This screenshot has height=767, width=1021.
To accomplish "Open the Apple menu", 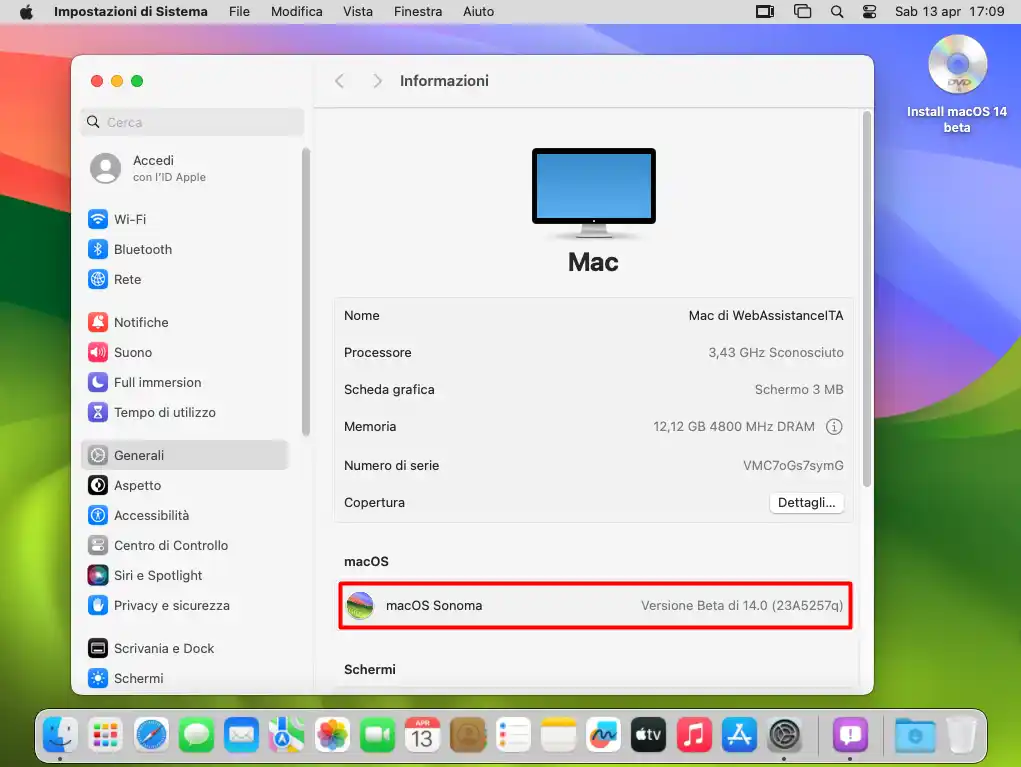I will (26, 12).
